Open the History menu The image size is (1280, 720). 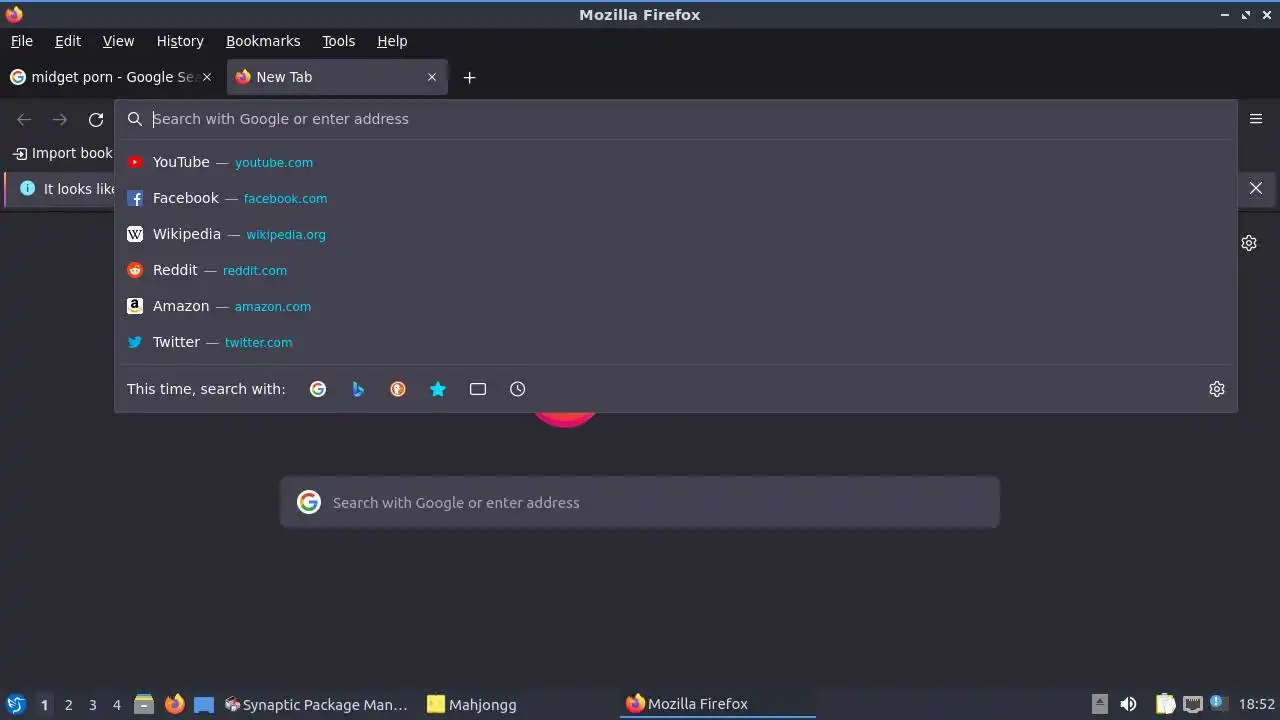pyautogui.click(x=180, y=41)
